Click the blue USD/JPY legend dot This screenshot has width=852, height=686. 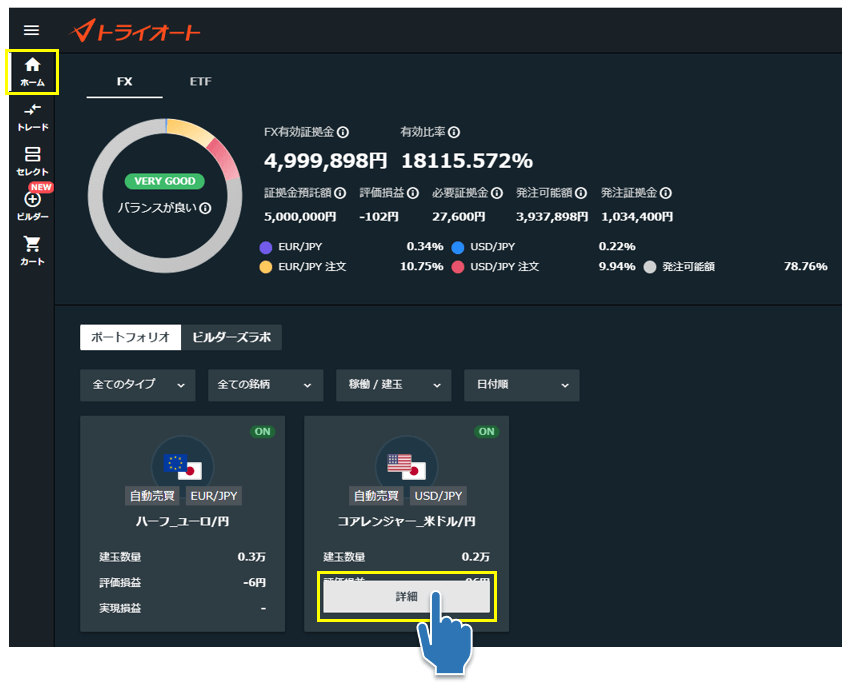[458, 248]
